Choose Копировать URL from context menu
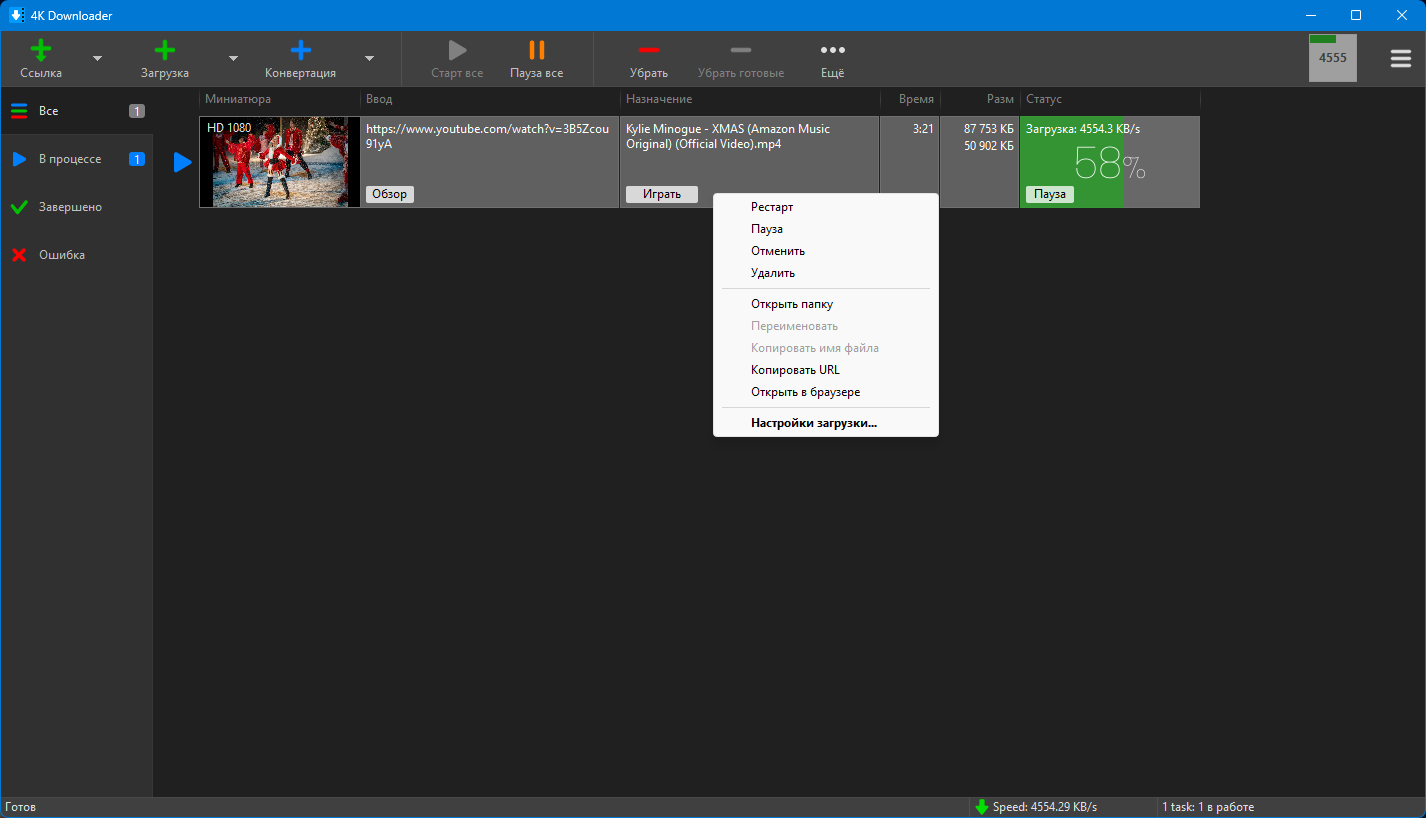Image resolution: width=1426 pixels, height=818 pixels. coord(795,370)
